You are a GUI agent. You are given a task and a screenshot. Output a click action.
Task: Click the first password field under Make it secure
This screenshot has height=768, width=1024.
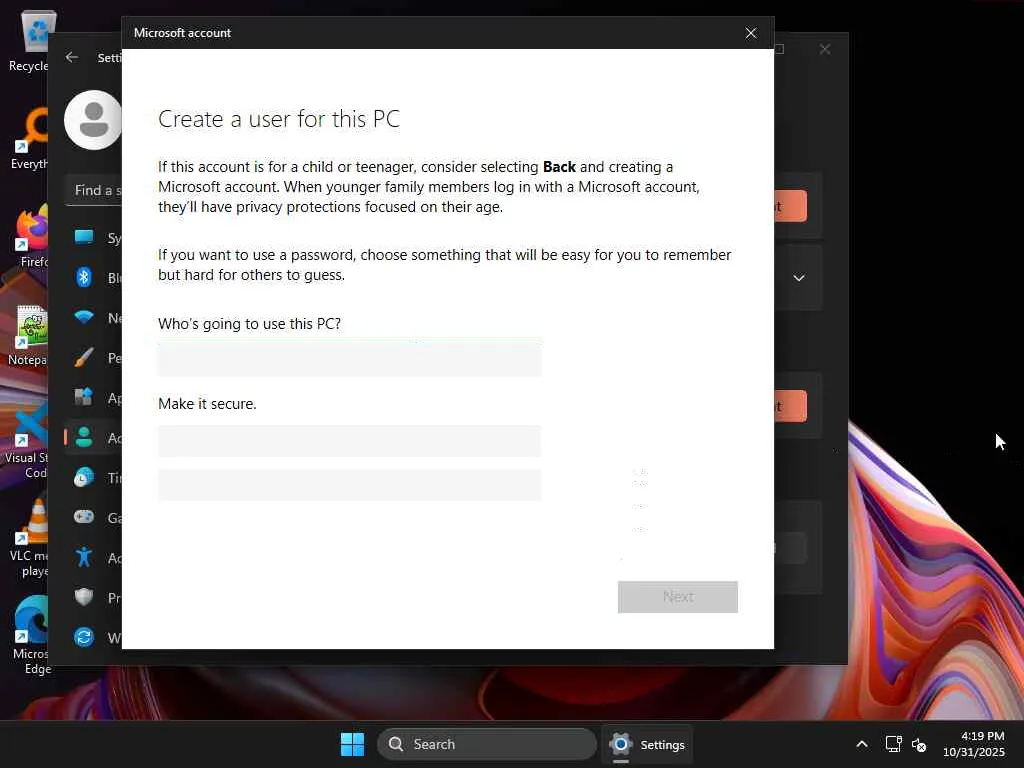pyautogui.click(x=349, y=441)
